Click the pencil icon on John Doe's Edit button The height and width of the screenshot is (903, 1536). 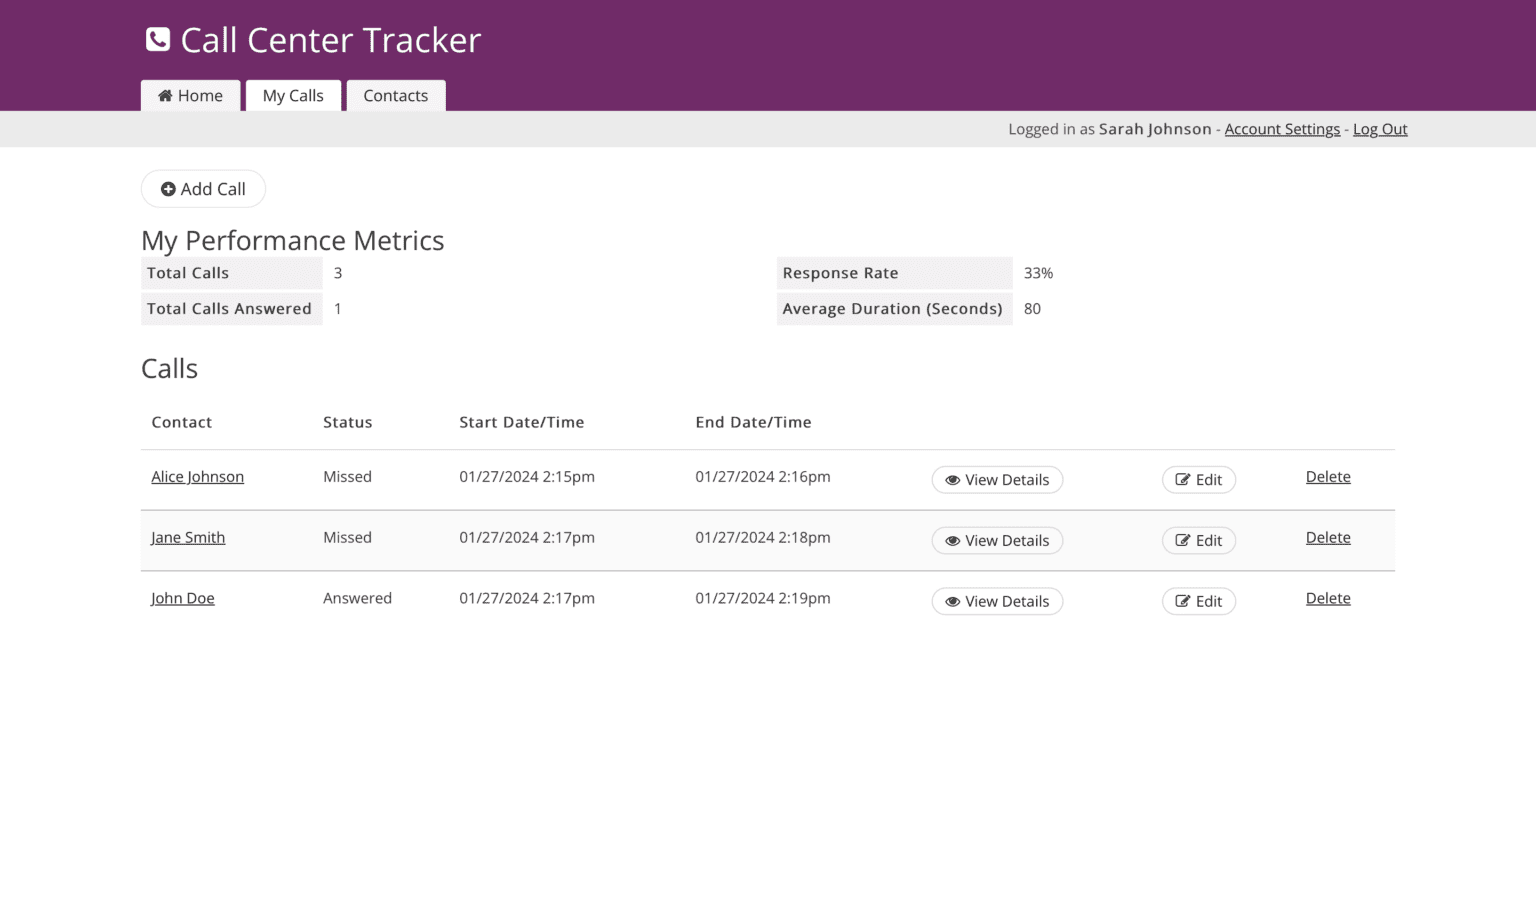1183,601
